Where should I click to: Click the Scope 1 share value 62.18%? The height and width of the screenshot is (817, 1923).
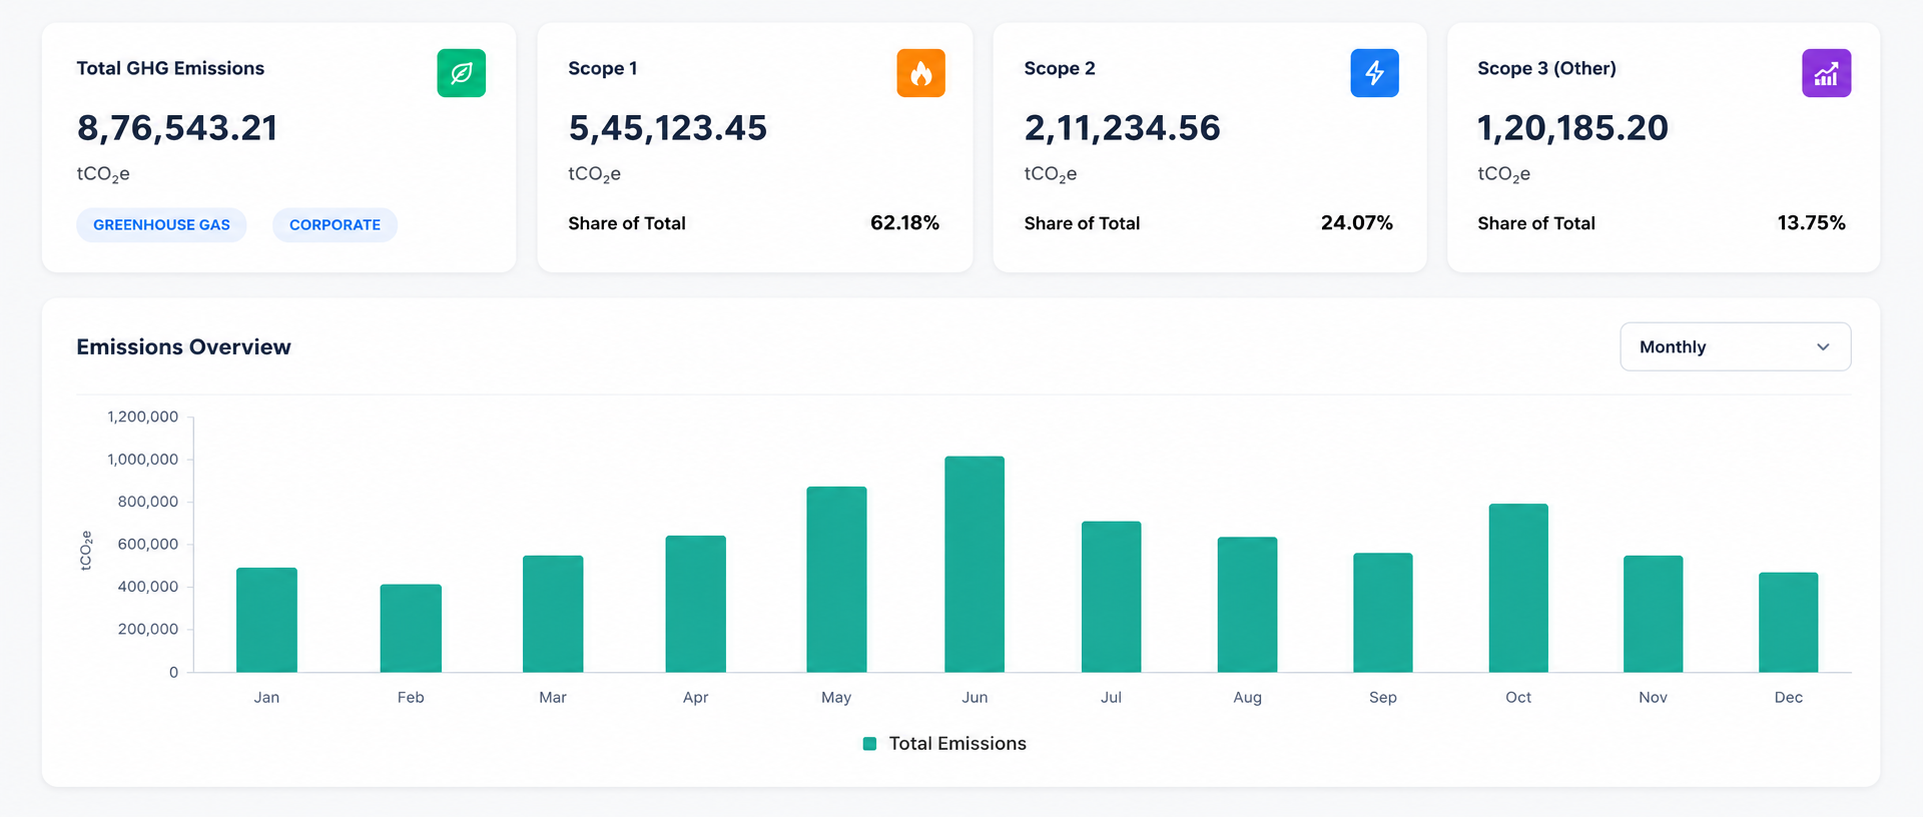904,223
